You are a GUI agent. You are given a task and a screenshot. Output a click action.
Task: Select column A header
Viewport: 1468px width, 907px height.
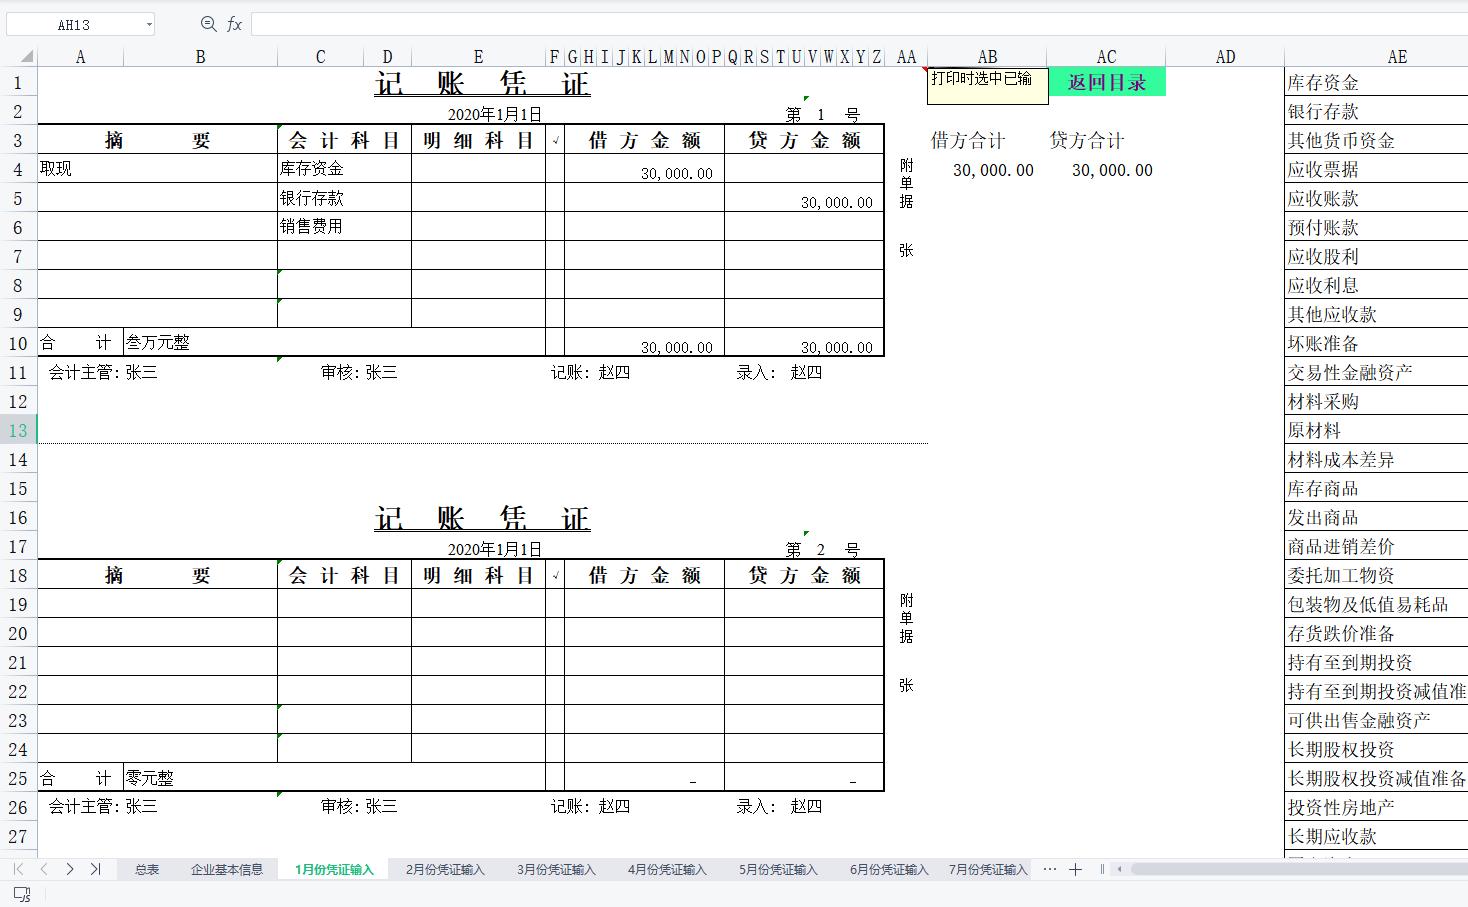(81, 57)
